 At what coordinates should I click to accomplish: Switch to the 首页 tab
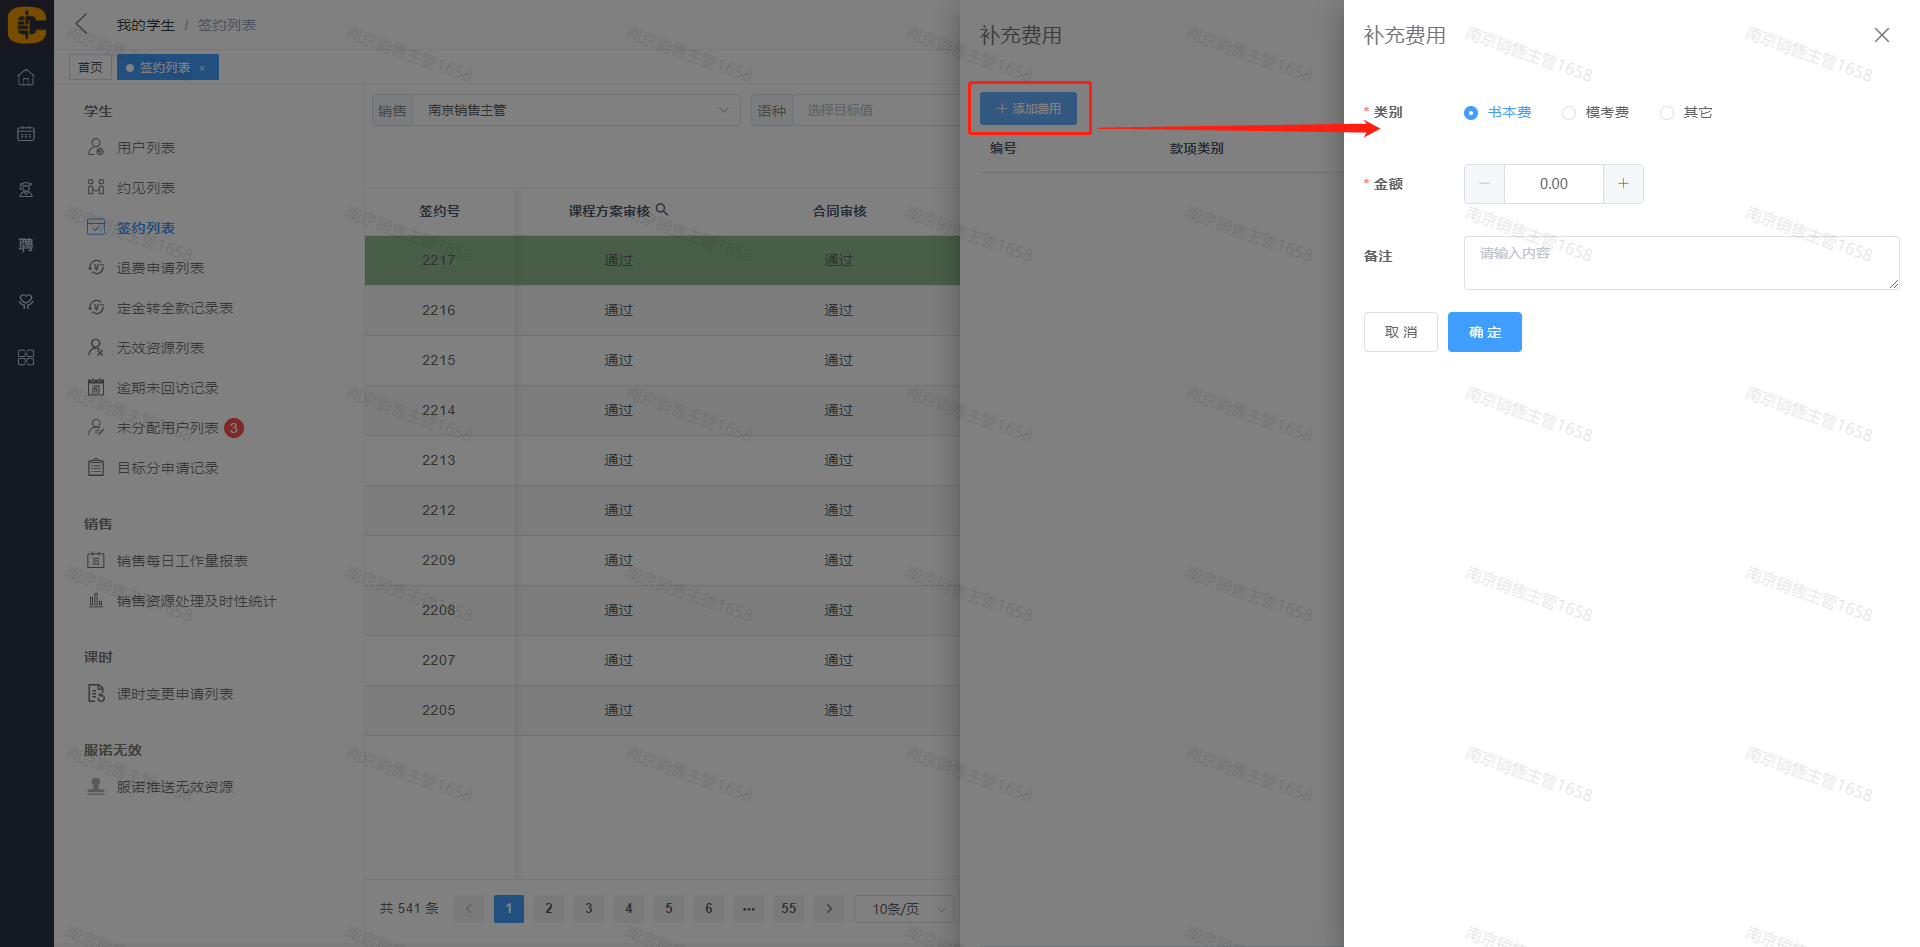coord(90,67)
